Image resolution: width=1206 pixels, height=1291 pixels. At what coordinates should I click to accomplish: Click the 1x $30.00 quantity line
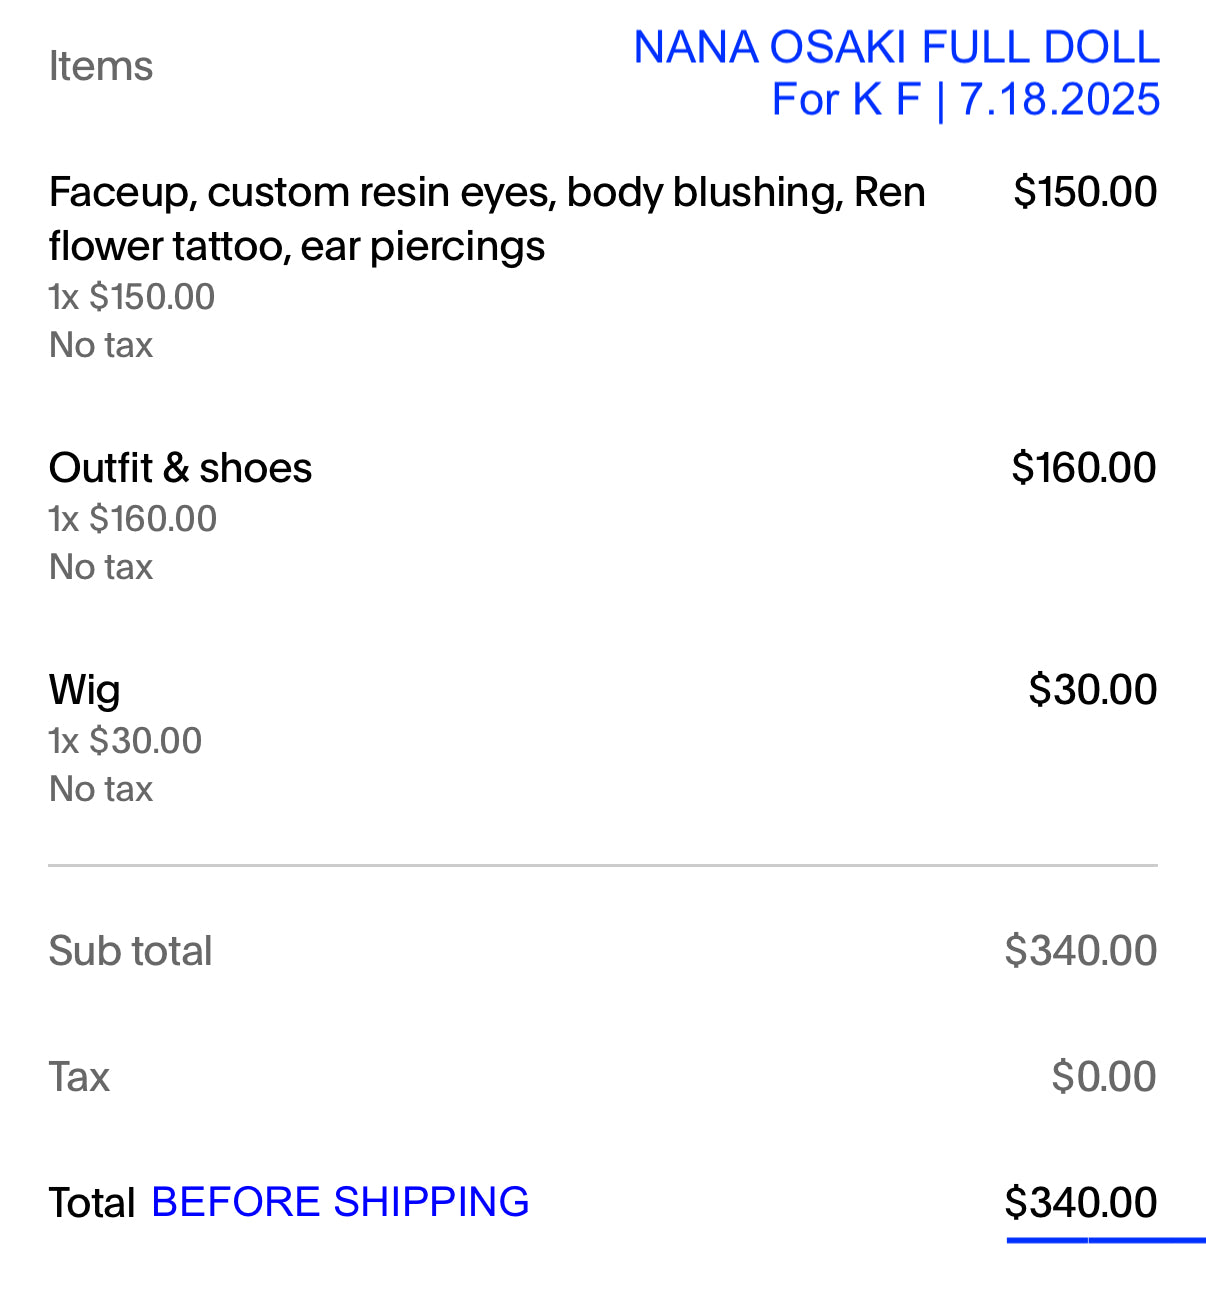[126, 741]
